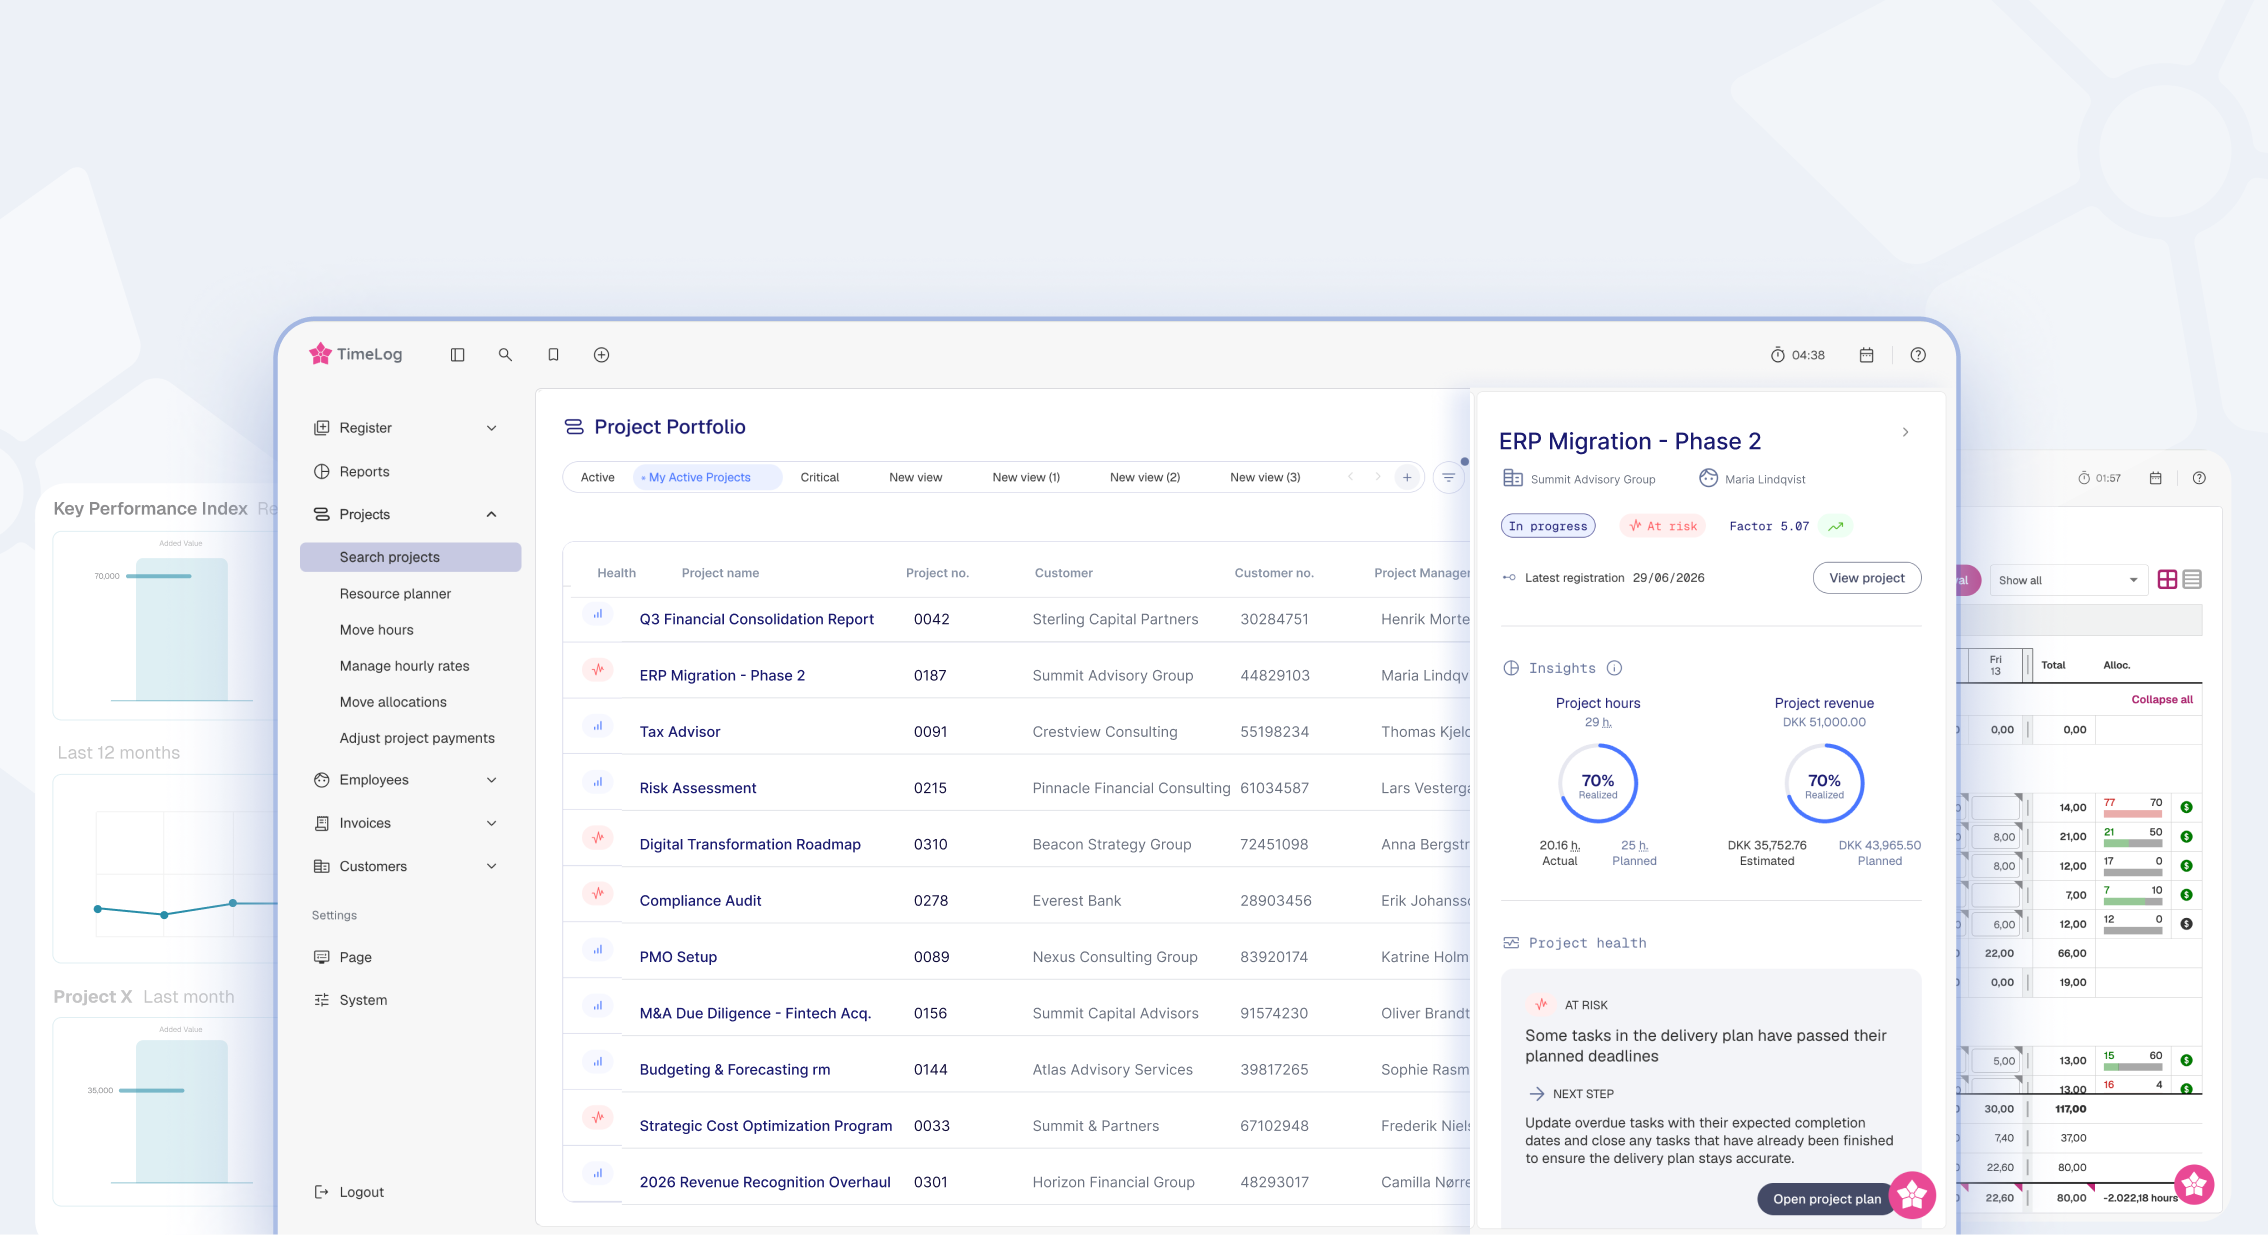Click the 04:38 timer

1797,355
